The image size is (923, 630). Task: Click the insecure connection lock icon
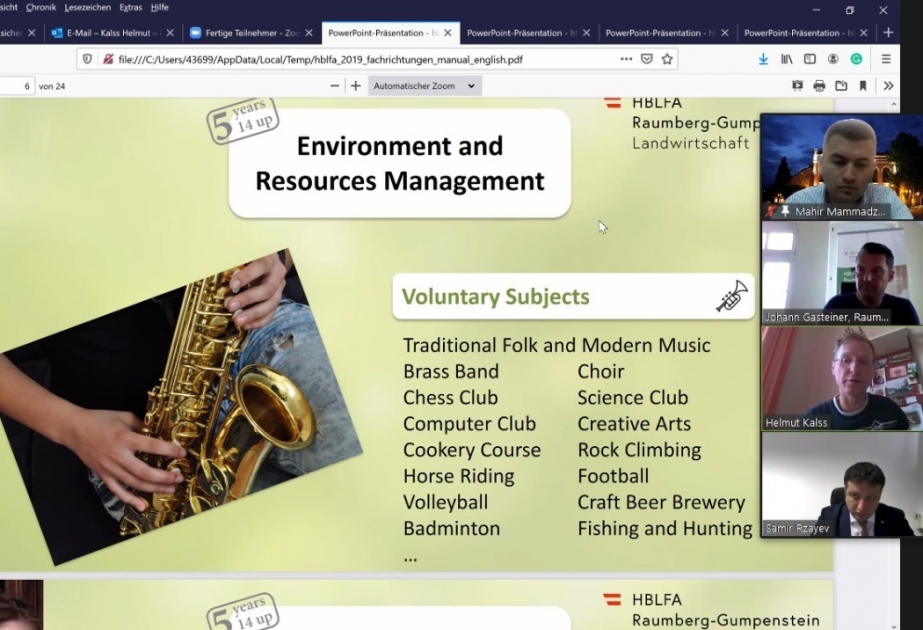108,59
